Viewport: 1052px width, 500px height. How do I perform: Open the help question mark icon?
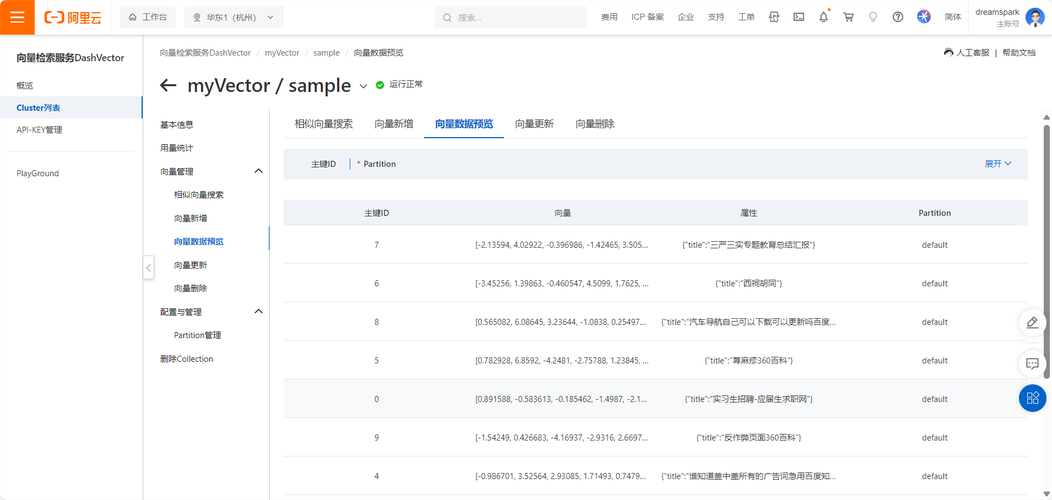tap(898, 17)
